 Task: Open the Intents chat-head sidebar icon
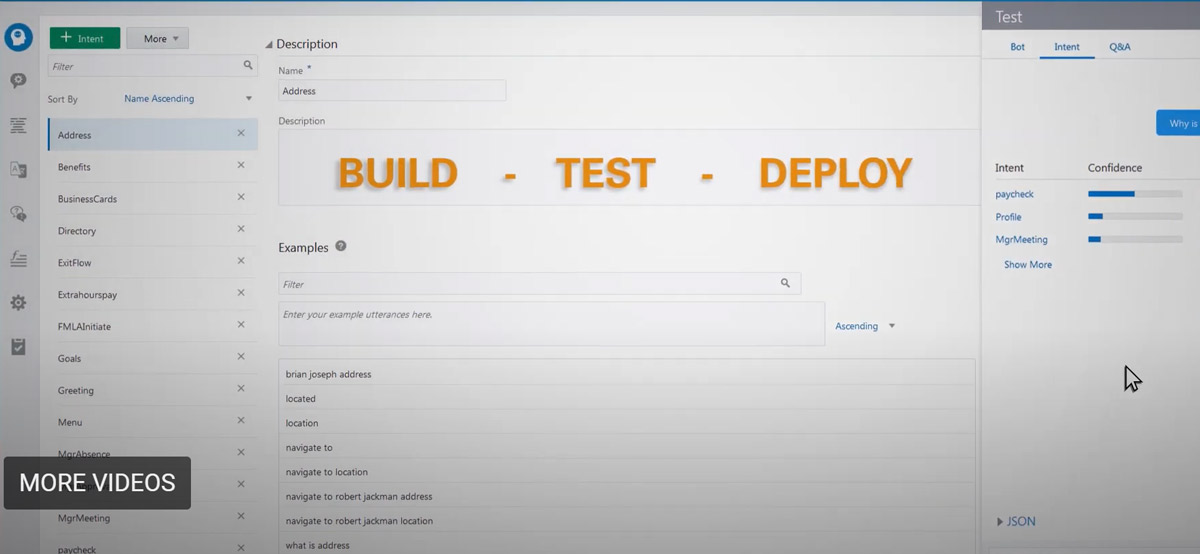[x=18, y=81]
